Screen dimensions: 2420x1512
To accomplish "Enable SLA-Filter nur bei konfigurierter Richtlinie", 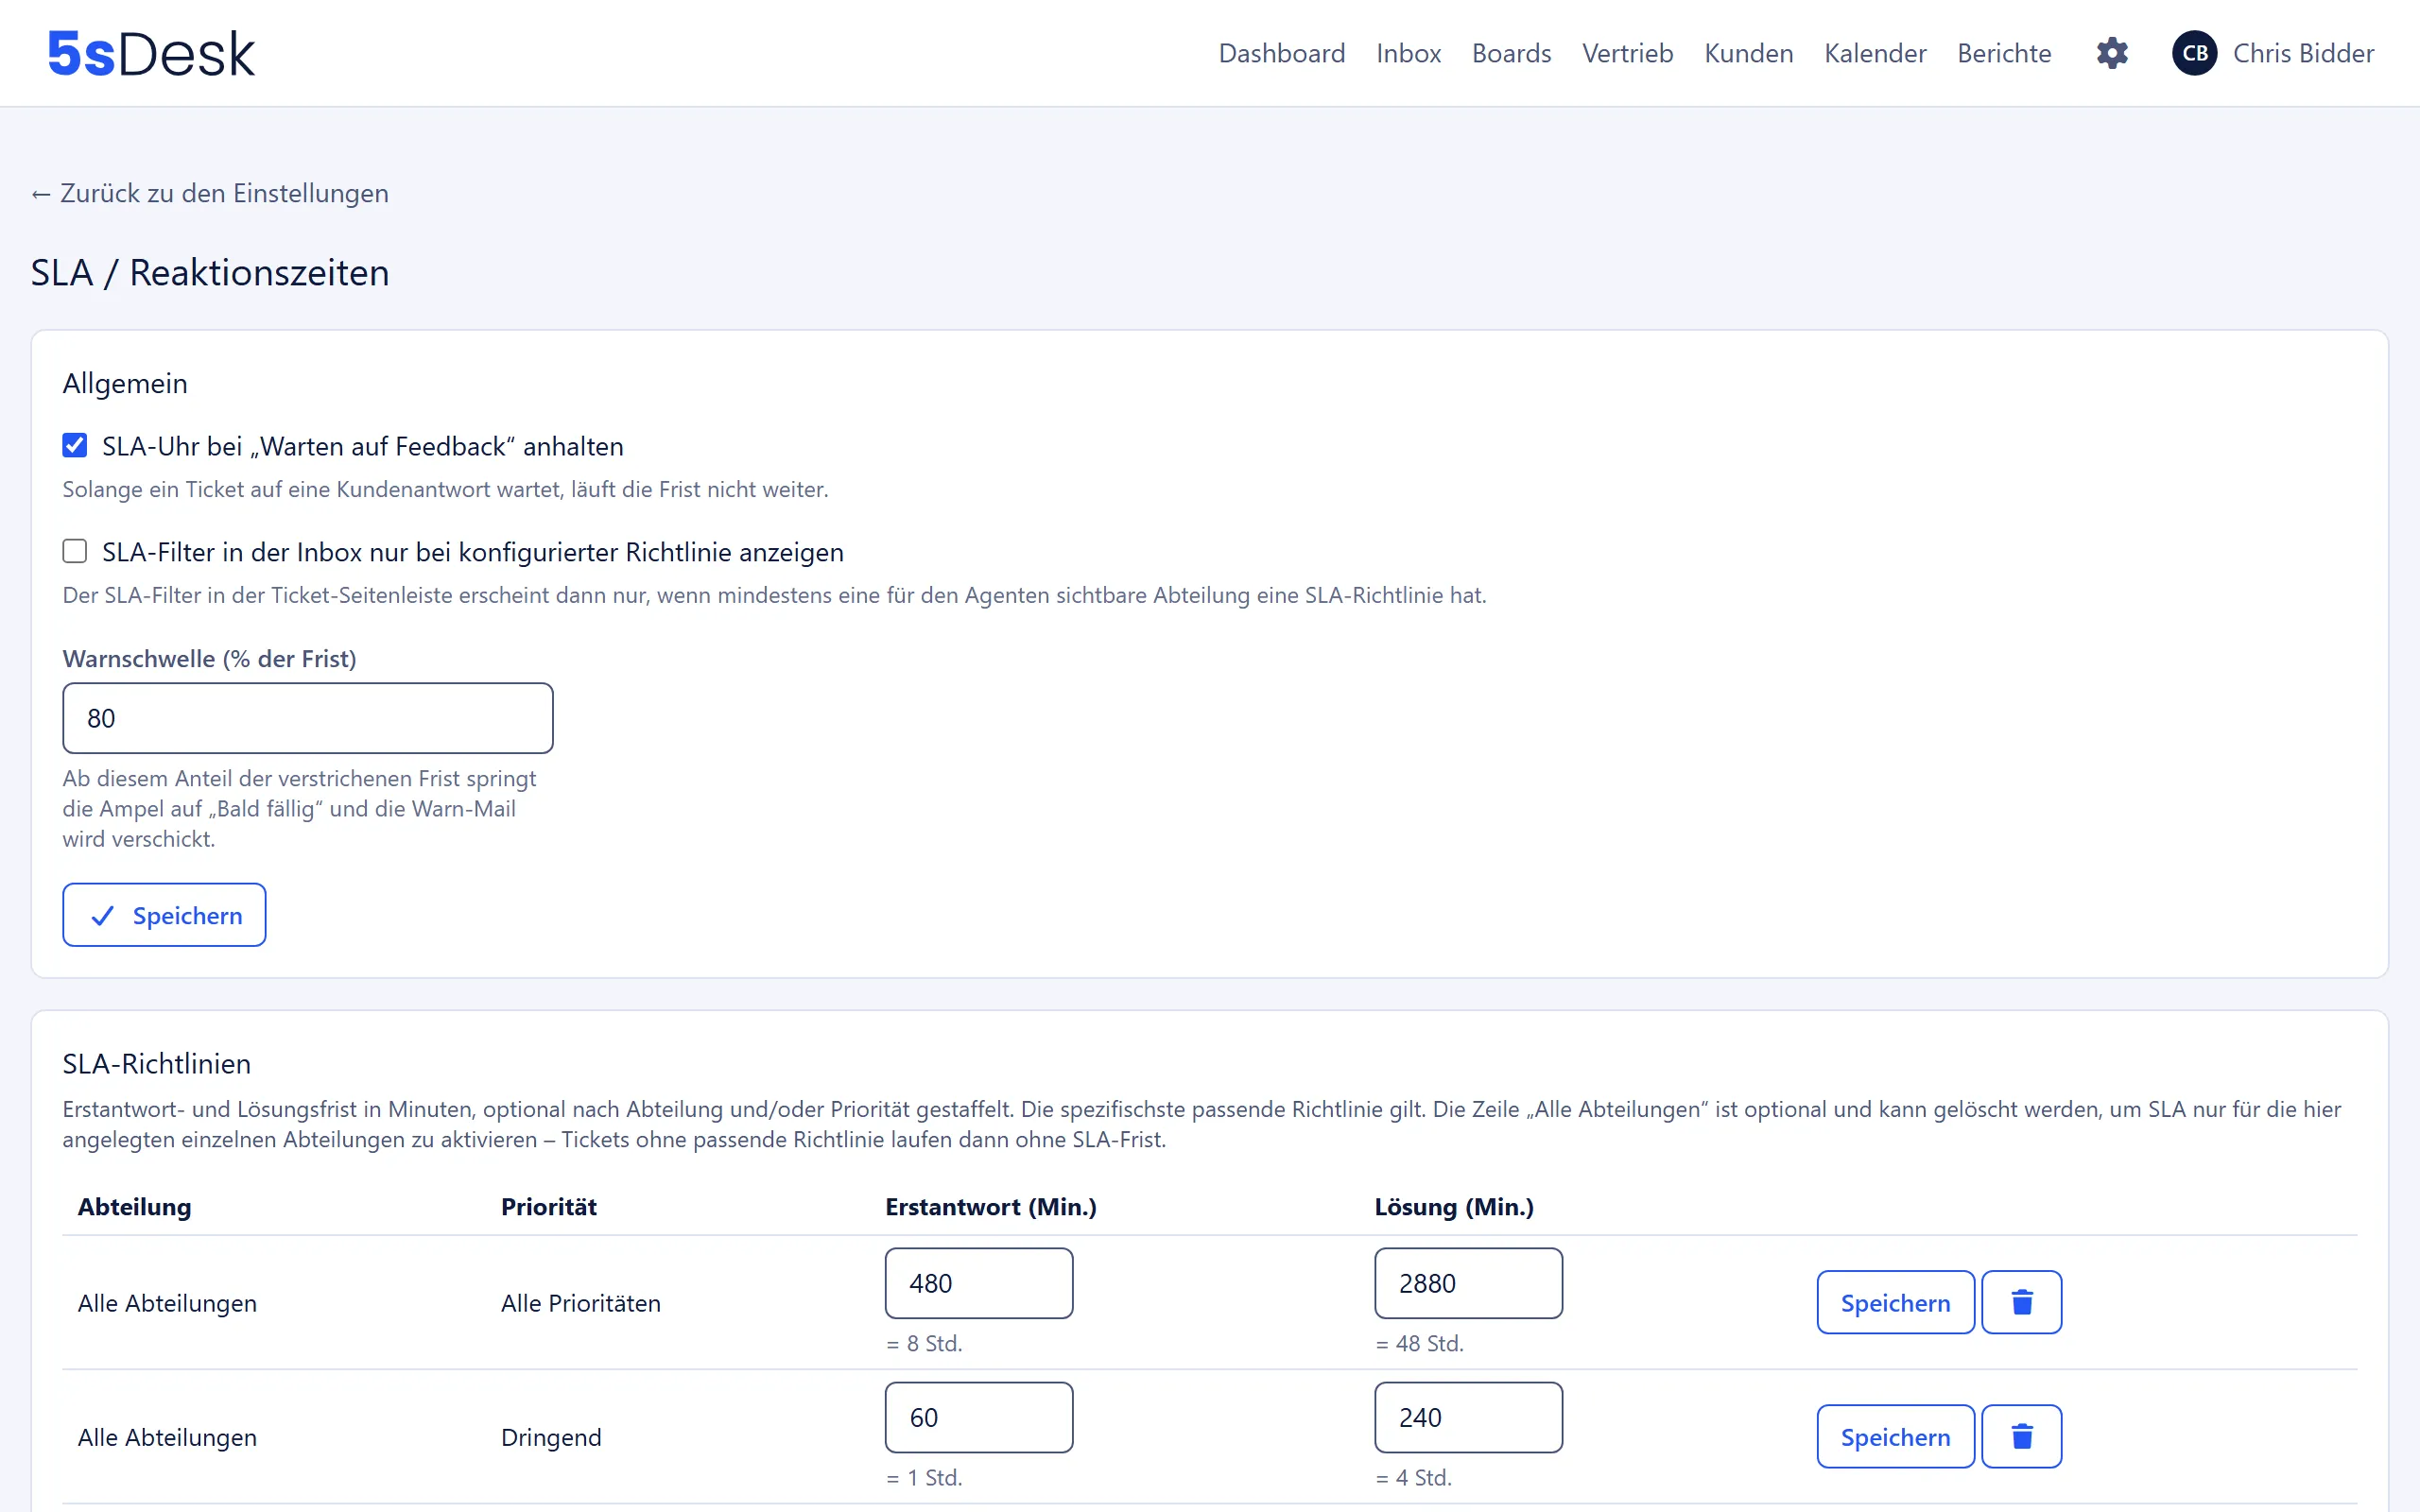I will (75, 551).
